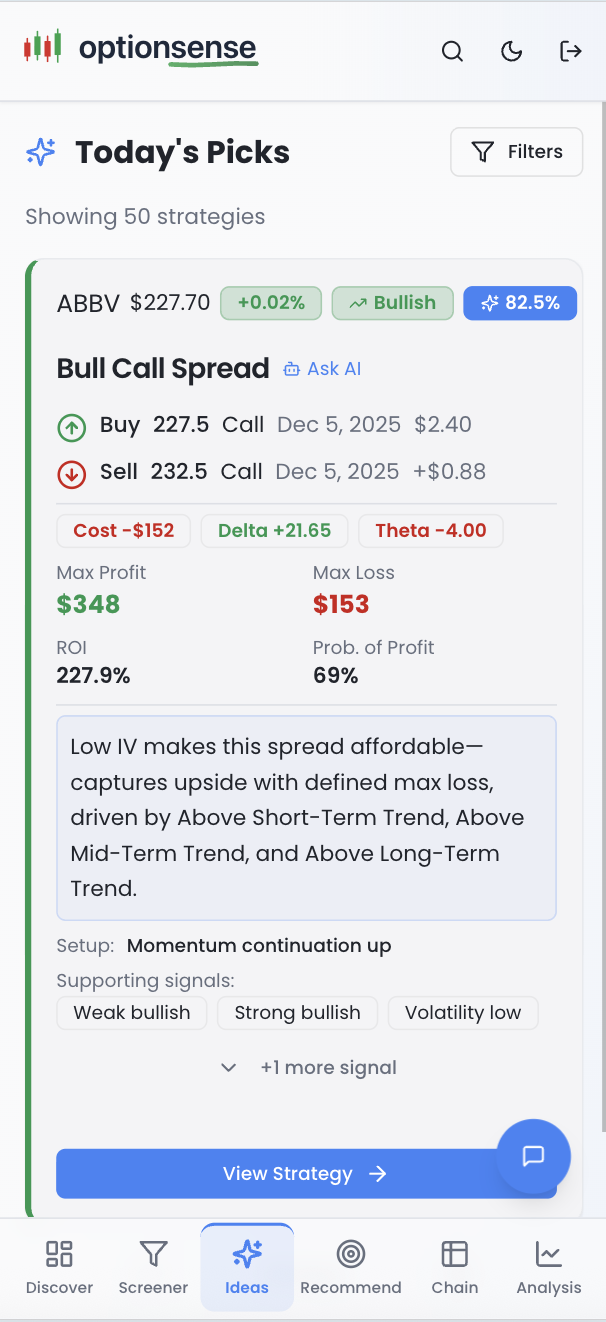Click the search magnifier icon
The height and width of the screenshot is (1322, 606).
pyautogui.click(x=452, y=52)
